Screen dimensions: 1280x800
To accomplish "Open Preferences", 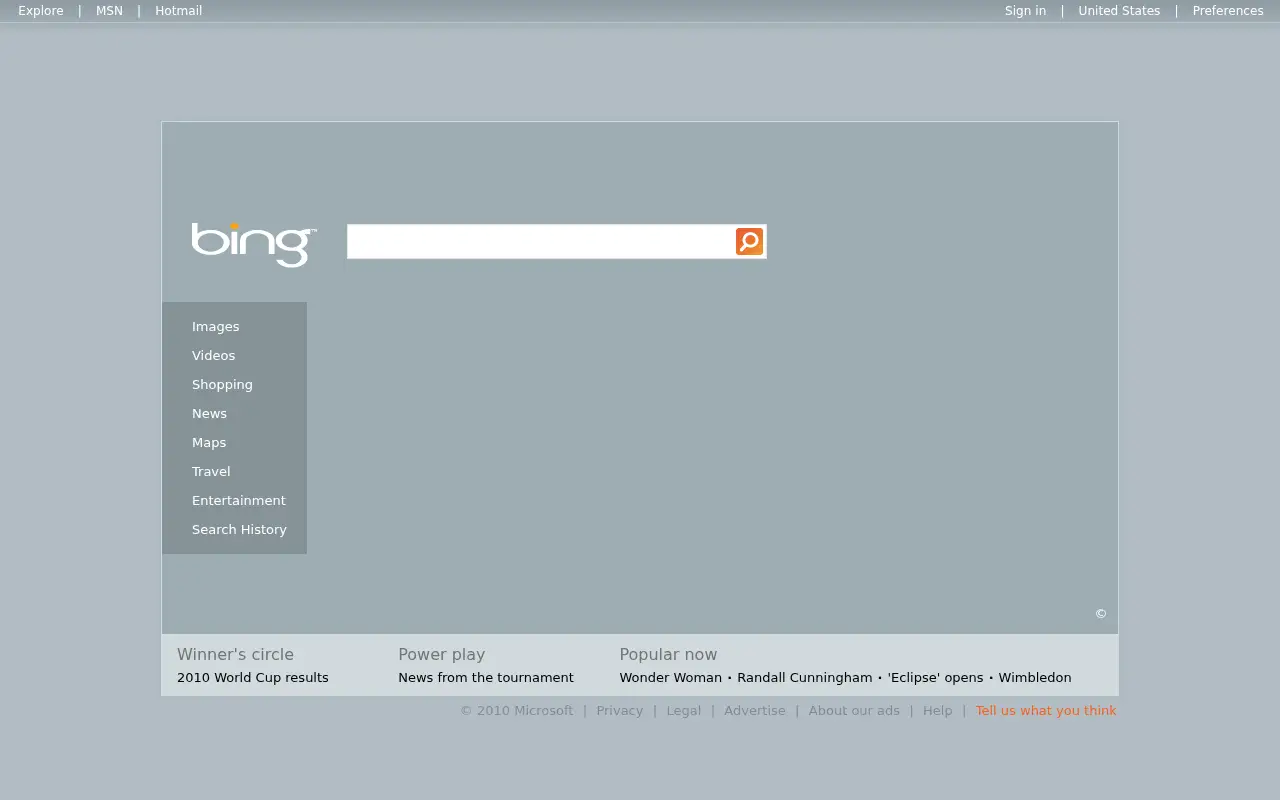I will coord(1228,11).
